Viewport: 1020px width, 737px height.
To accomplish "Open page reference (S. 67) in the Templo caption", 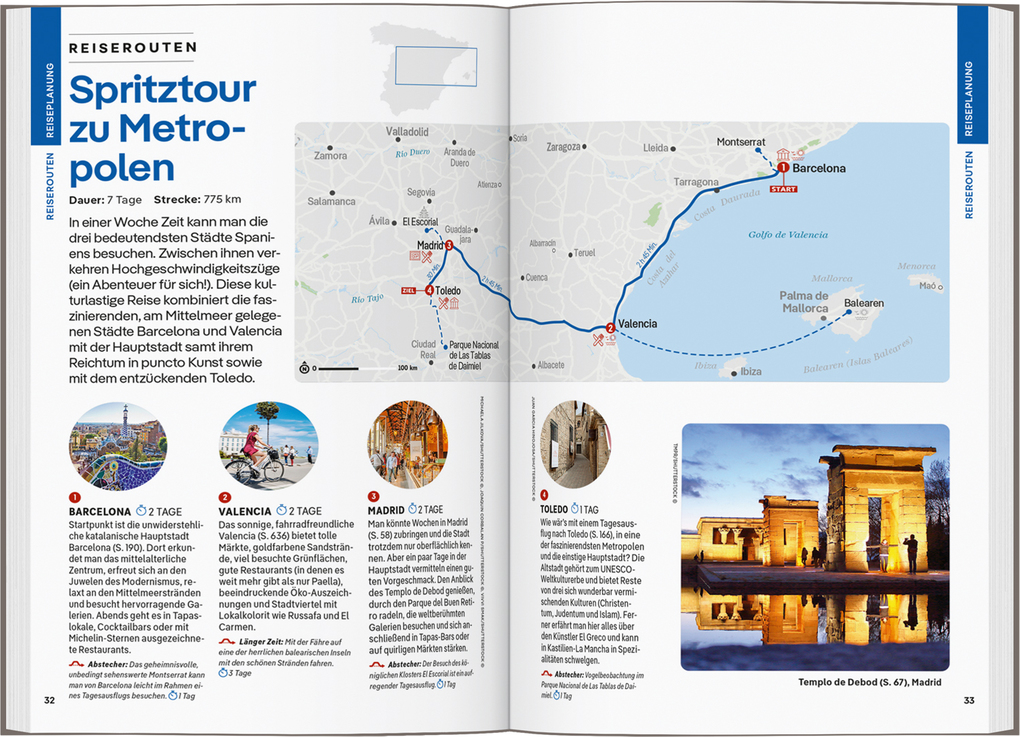I will [892, 681].
